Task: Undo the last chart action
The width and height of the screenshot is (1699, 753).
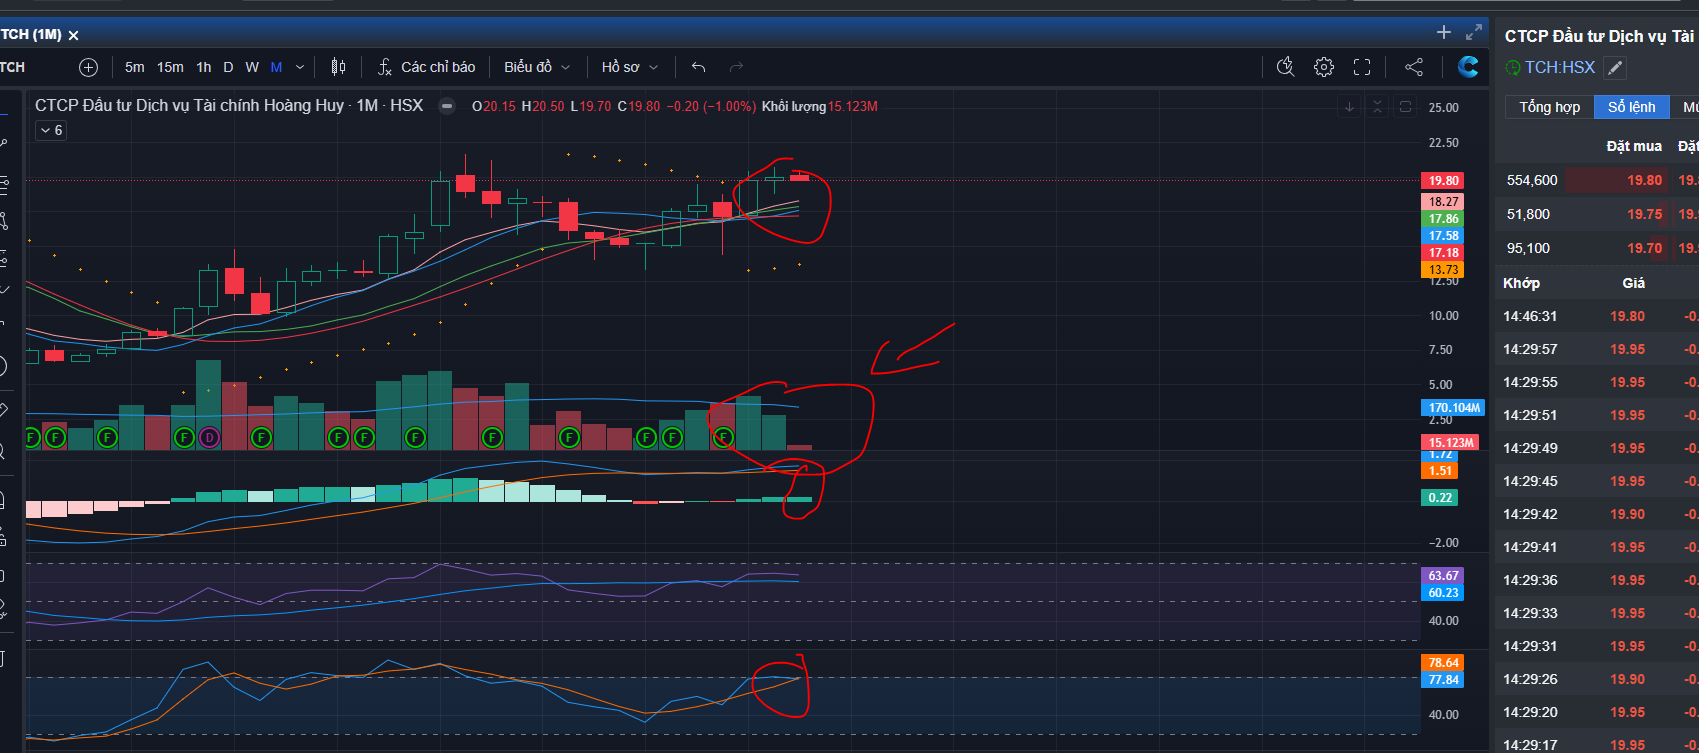Action: coord(699,67)
